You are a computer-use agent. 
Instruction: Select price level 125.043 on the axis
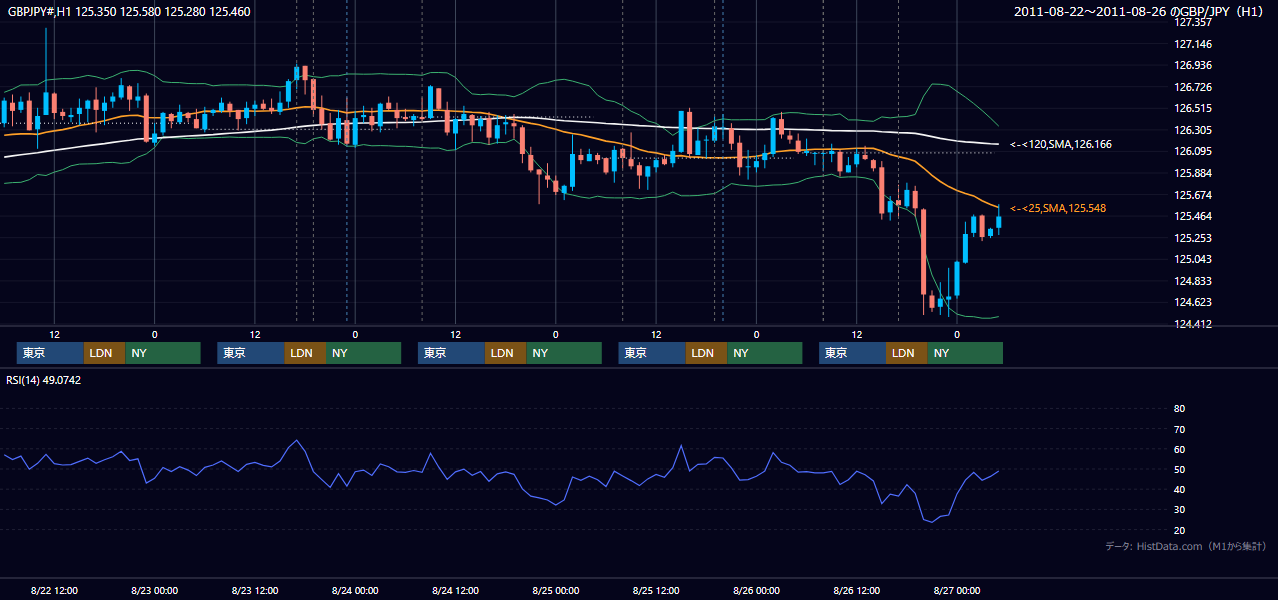(x=1193, y=259)
